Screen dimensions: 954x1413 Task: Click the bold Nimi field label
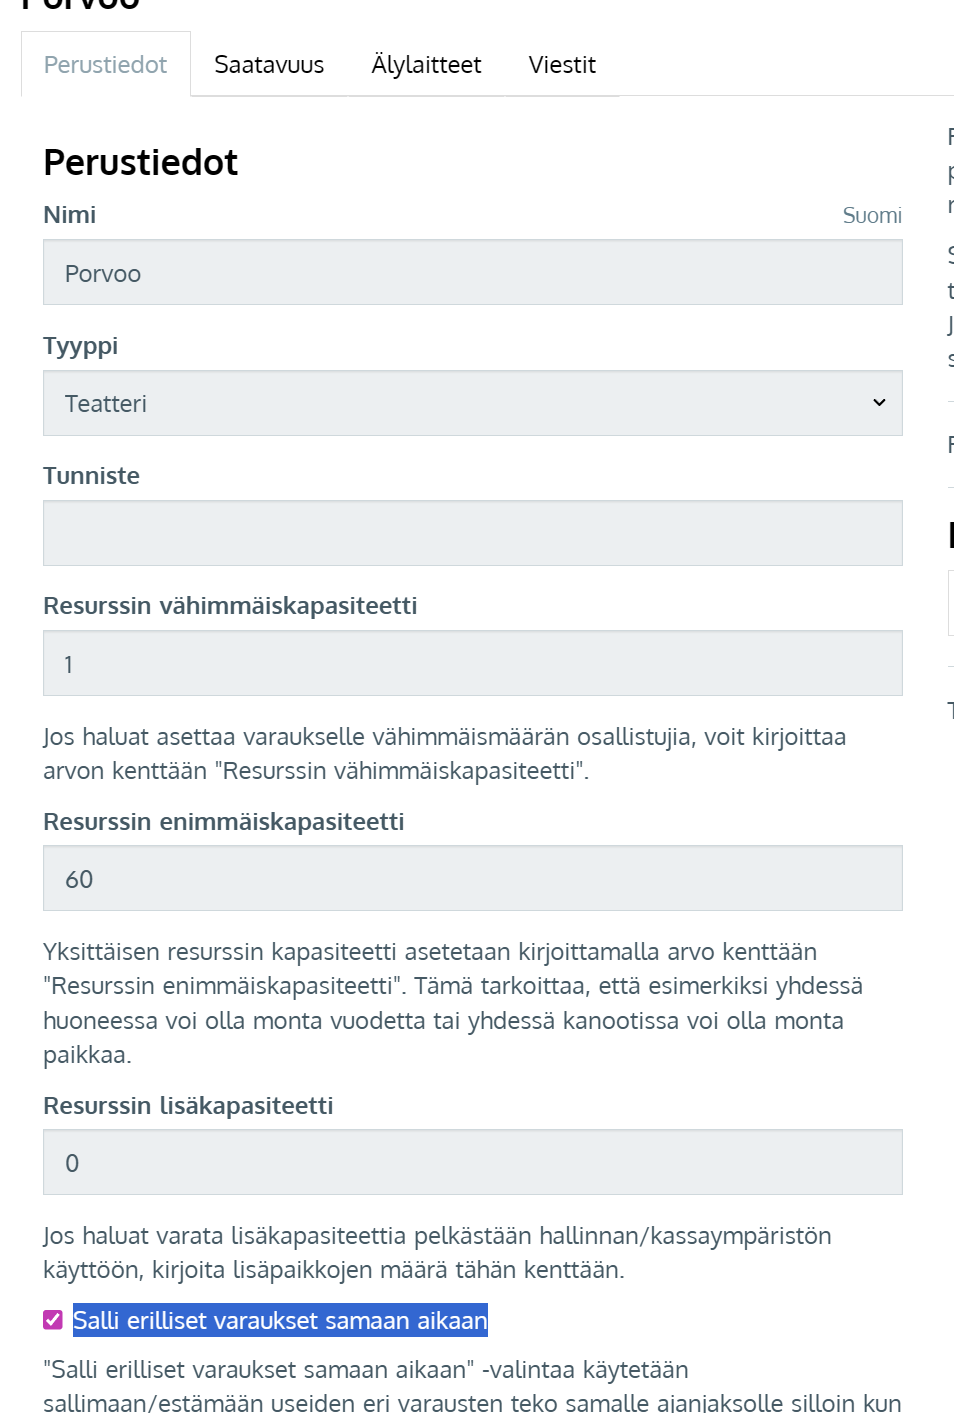point(70,215)
